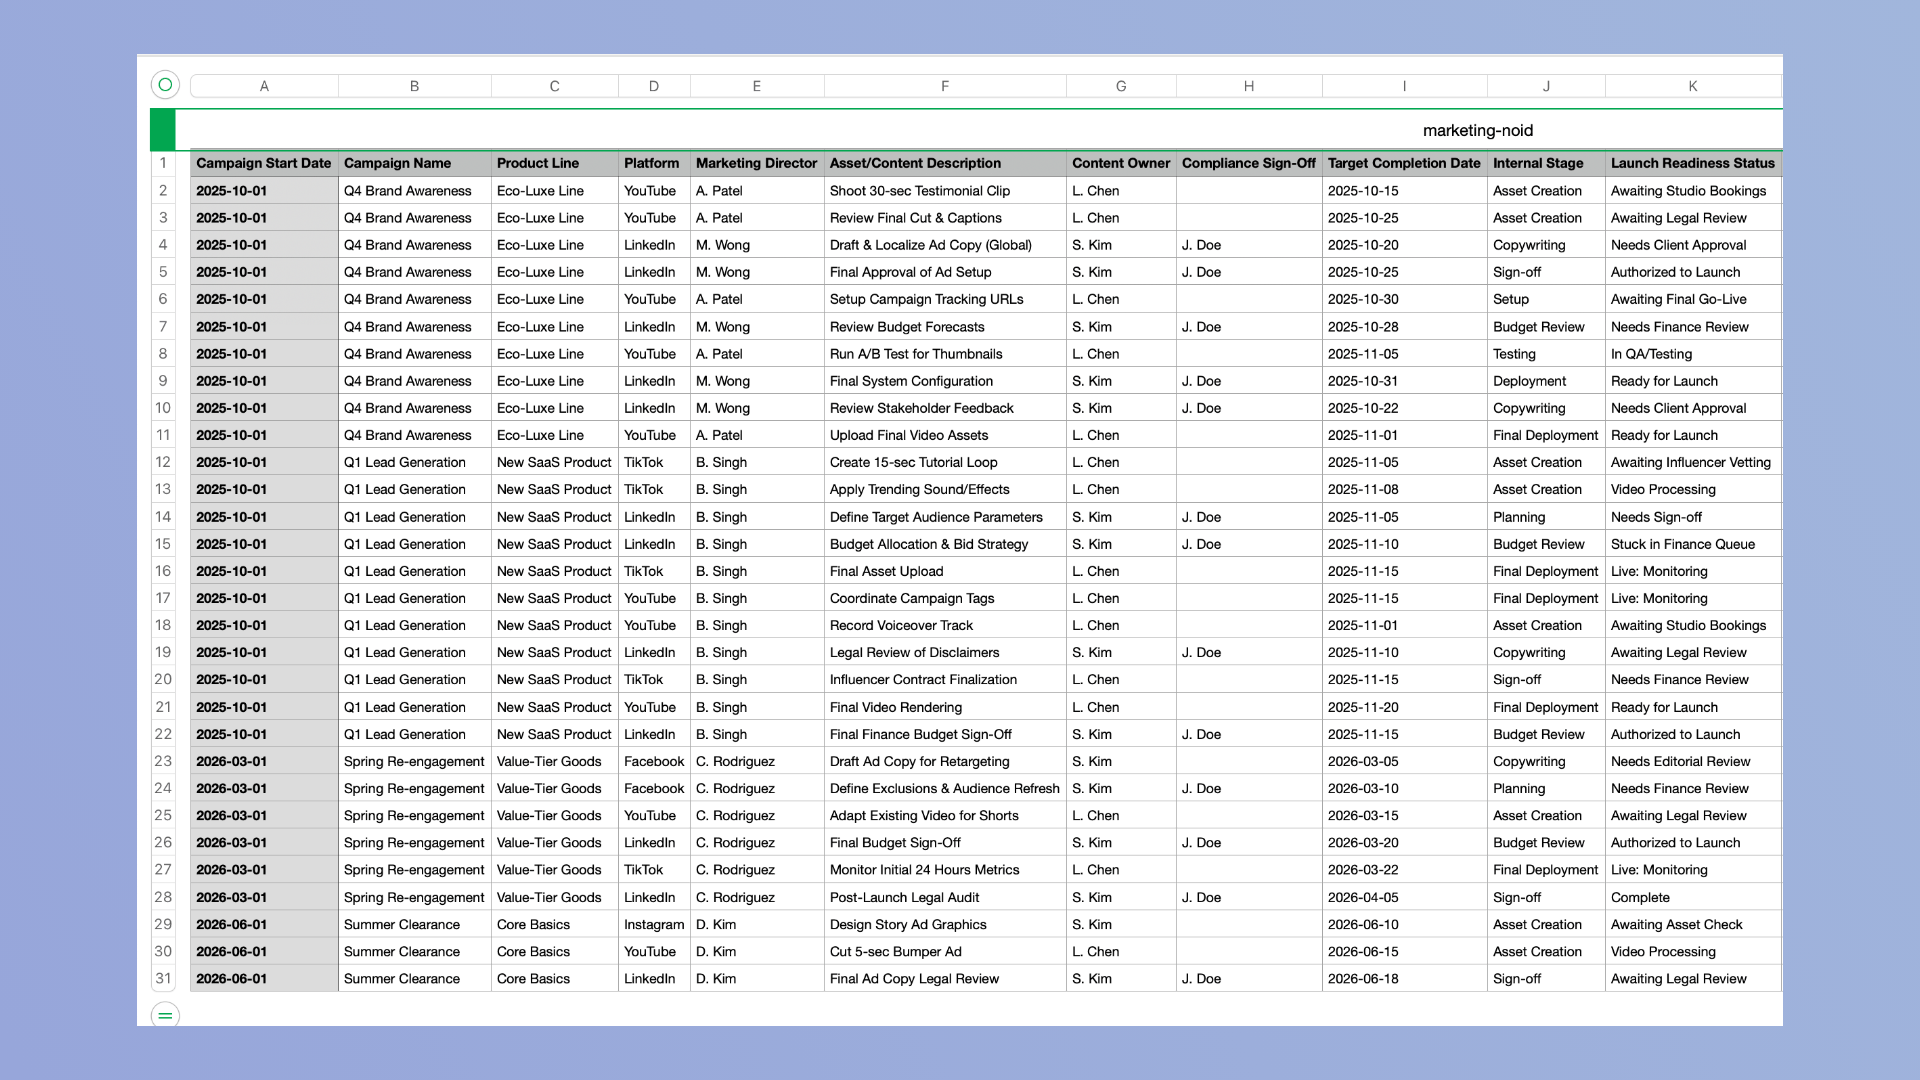This screenshot has height=1080, width=1920.
Task: Select the Instagram platform cell in row 29
Action: pyautogui.click(x=653, y=924)
